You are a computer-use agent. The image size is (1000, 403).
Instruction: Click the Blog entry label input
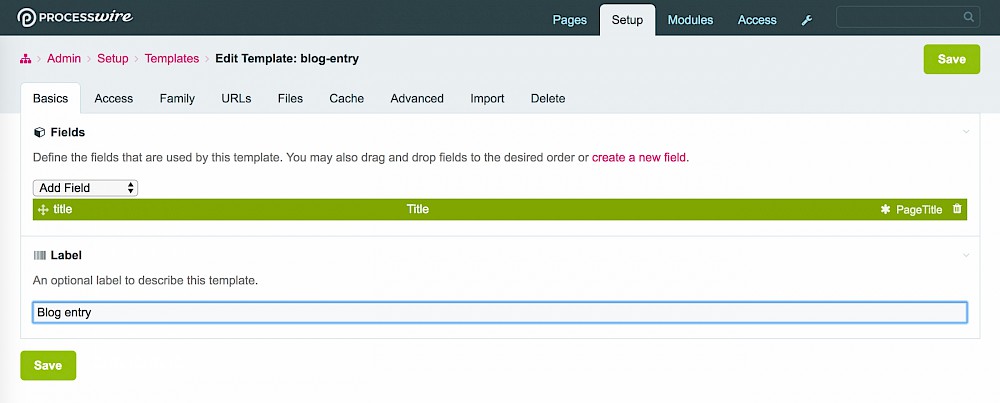coord(500,312)
